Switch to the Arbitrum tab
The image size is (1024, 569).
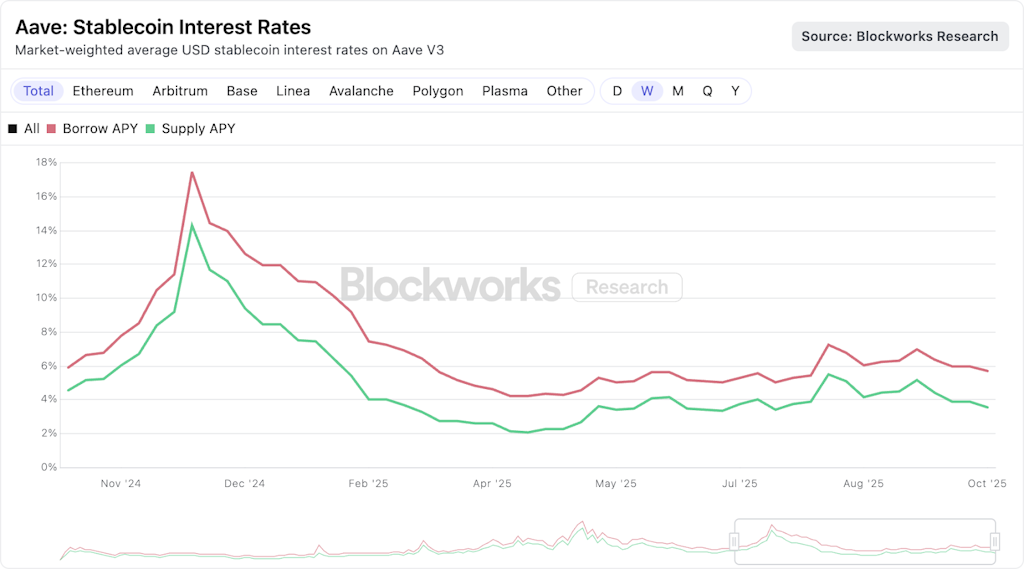(180, 91)
